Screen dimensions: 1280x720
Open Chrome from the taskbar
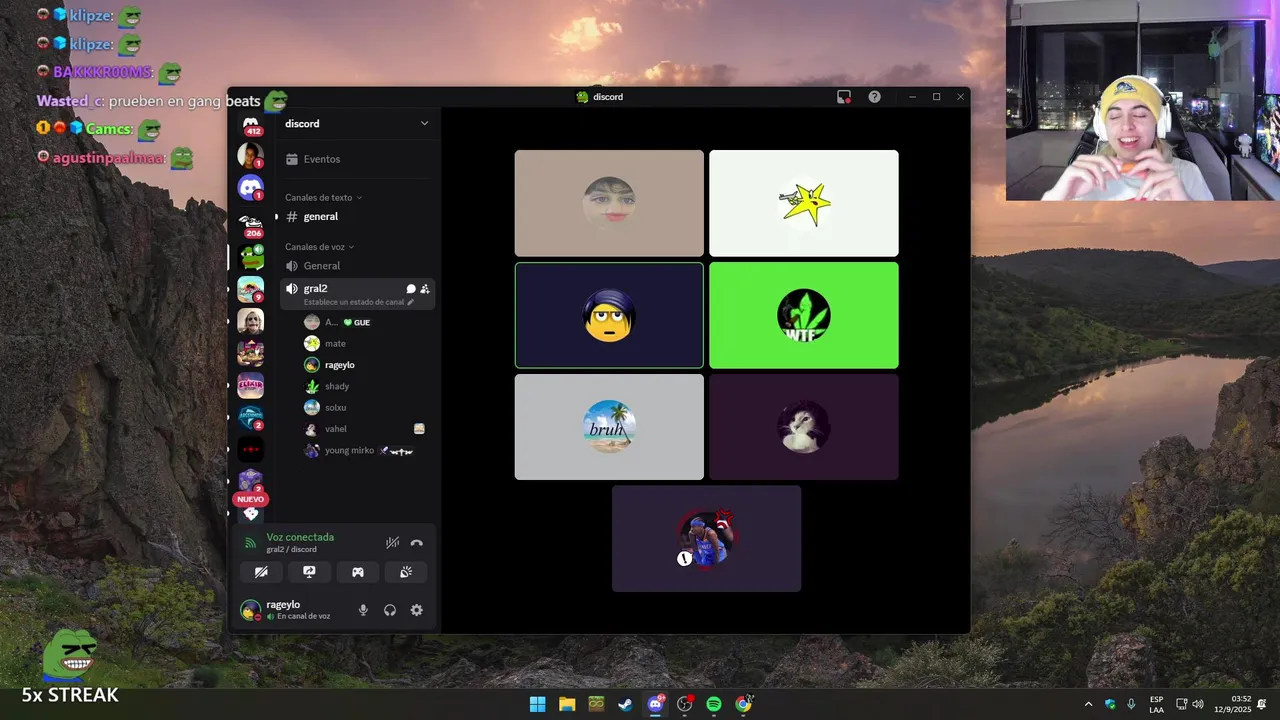743,704
